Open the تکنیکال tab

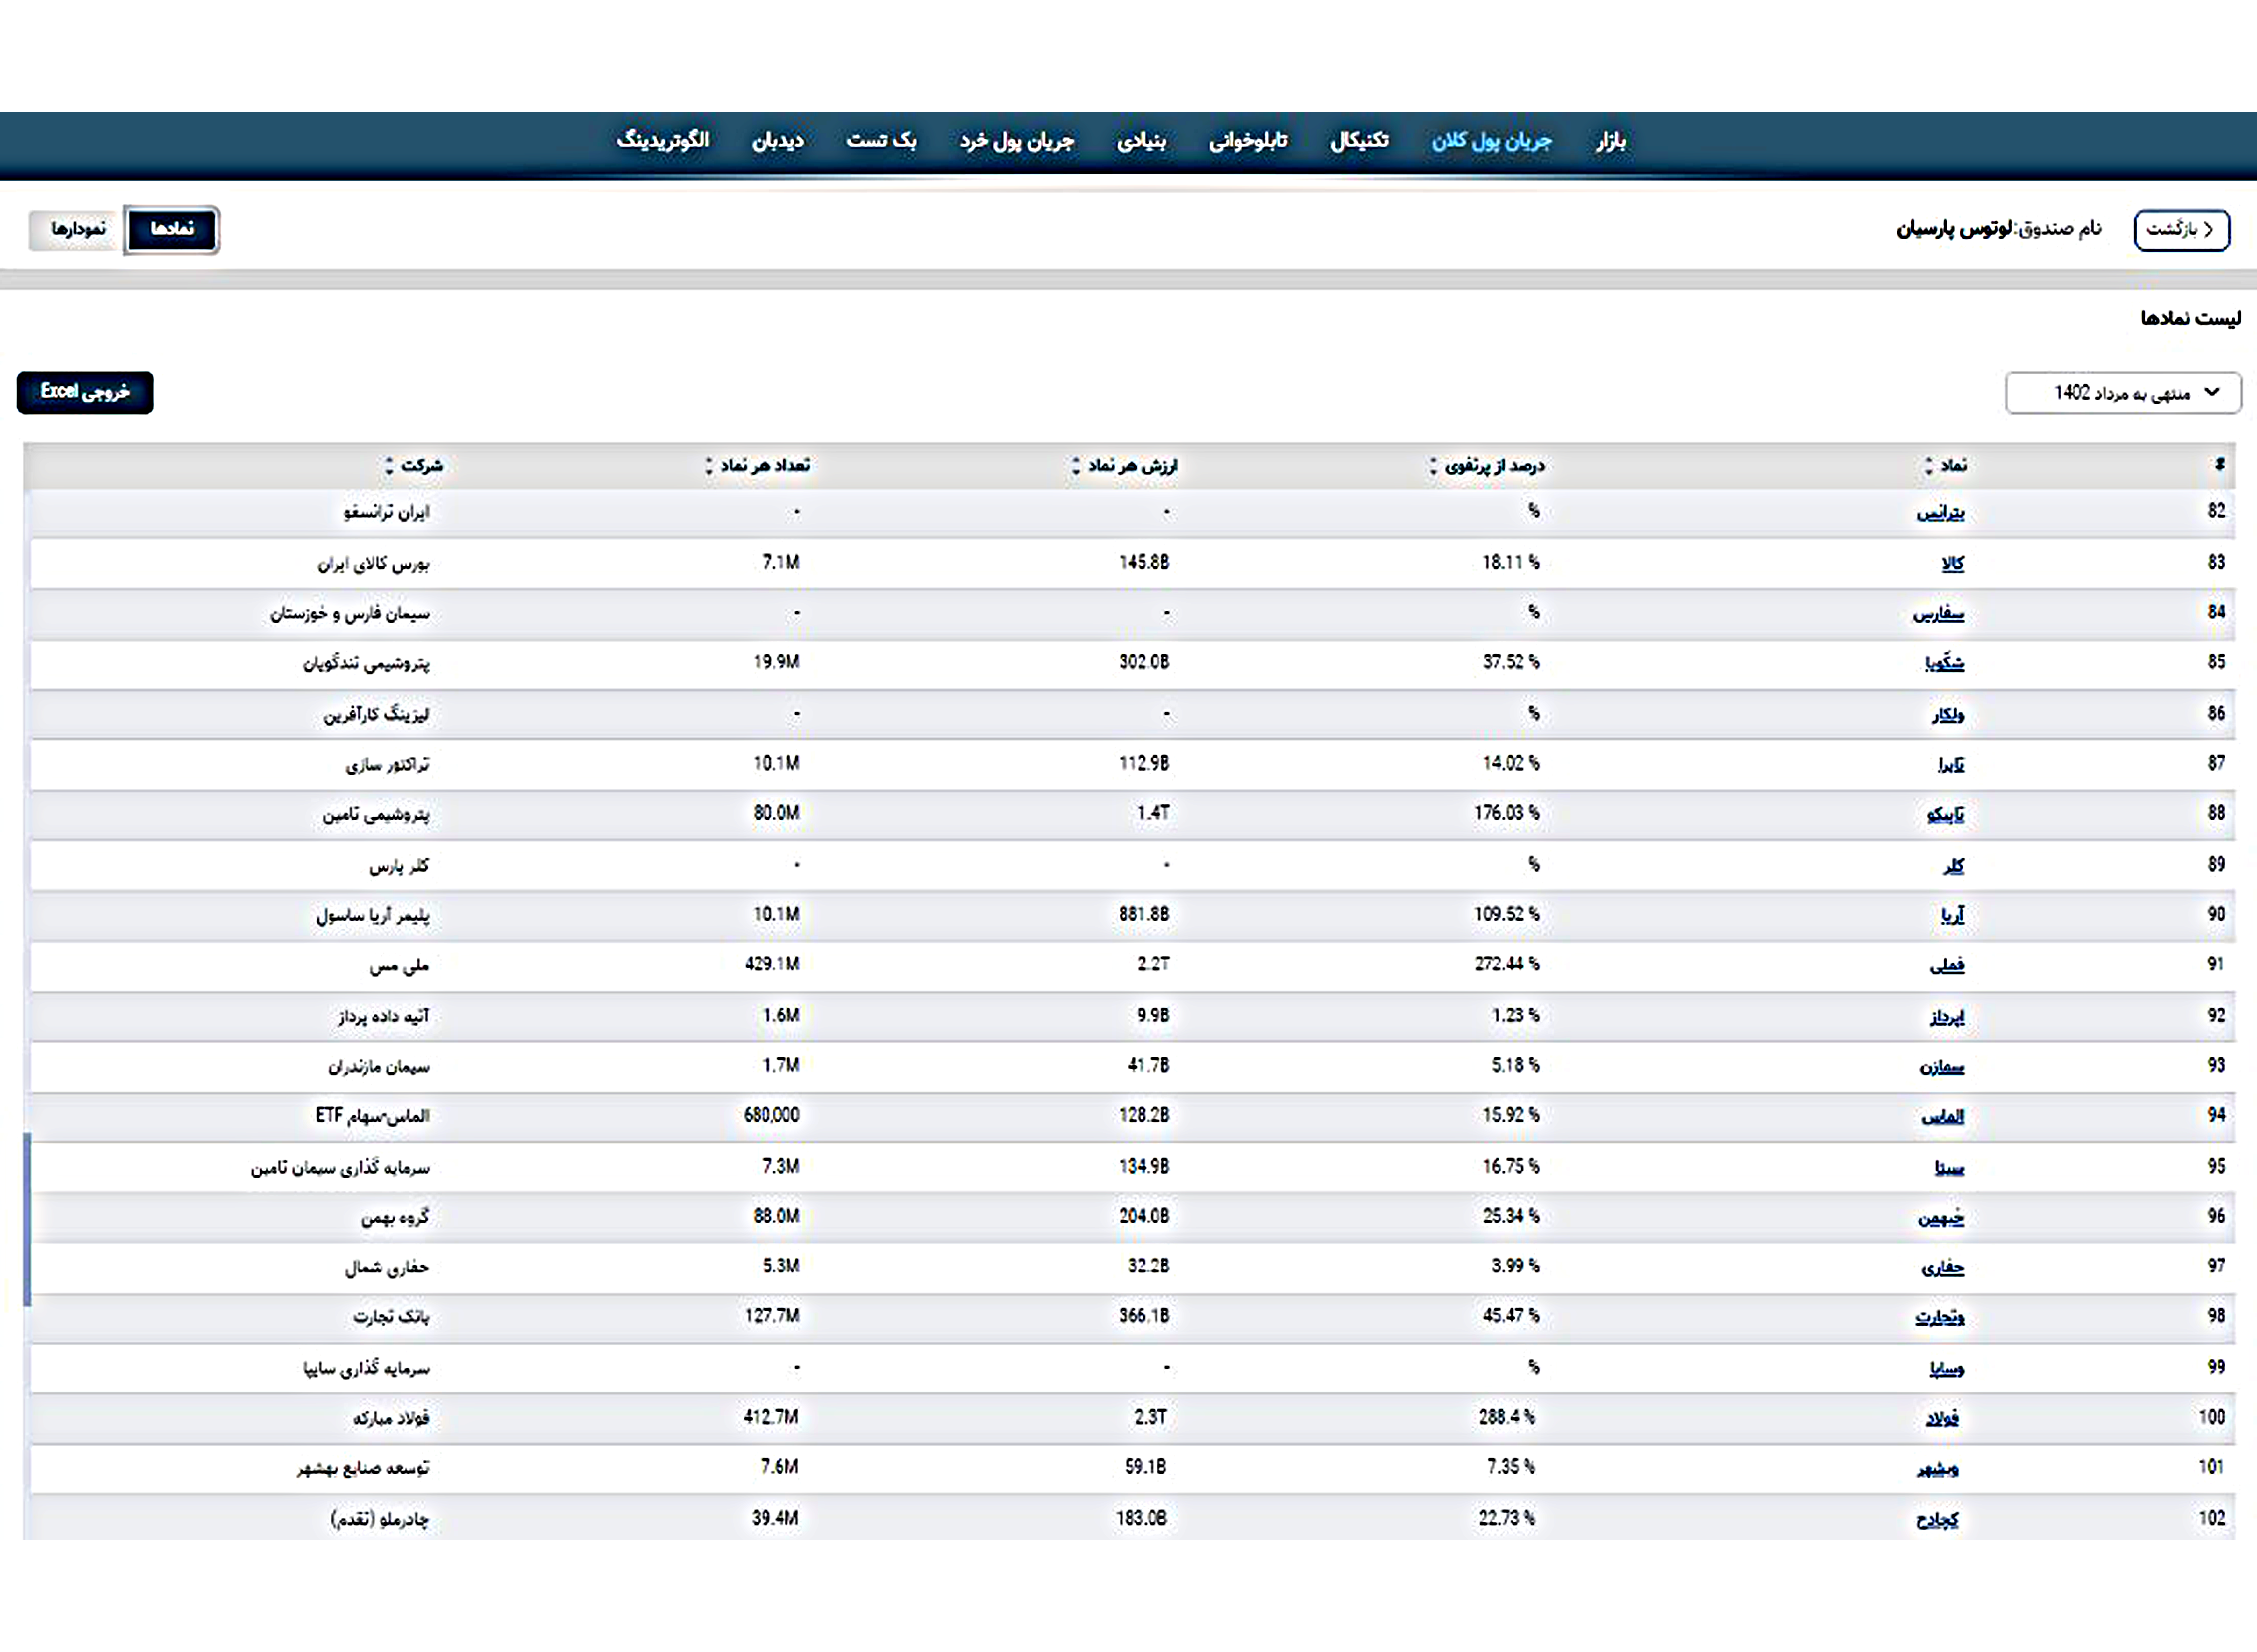tap(1359, 141)
